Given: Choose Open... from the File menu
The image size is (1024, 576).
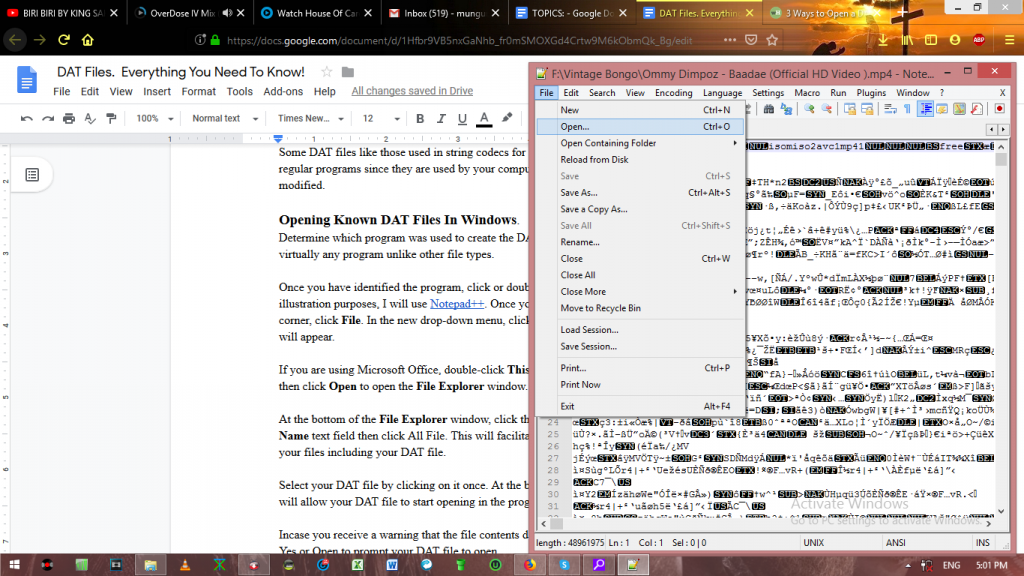Looking at the screenshot, I should click(575, 127).
